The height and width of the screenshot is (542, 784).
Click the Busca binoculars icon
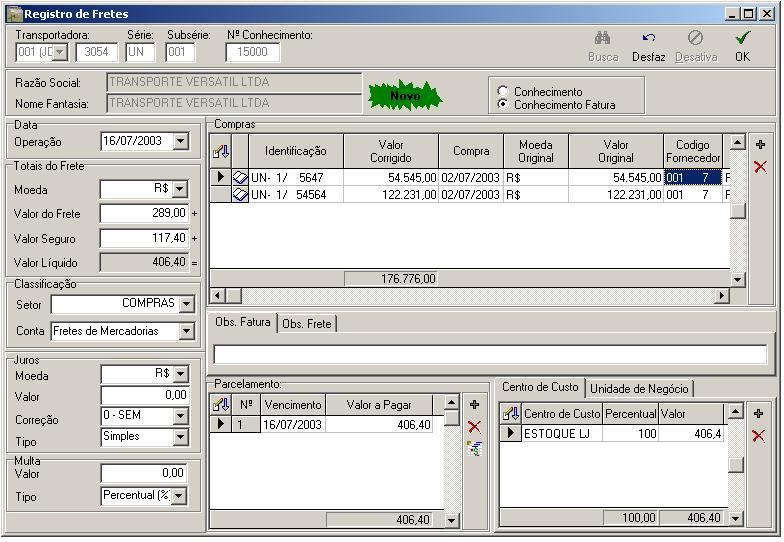602,39
